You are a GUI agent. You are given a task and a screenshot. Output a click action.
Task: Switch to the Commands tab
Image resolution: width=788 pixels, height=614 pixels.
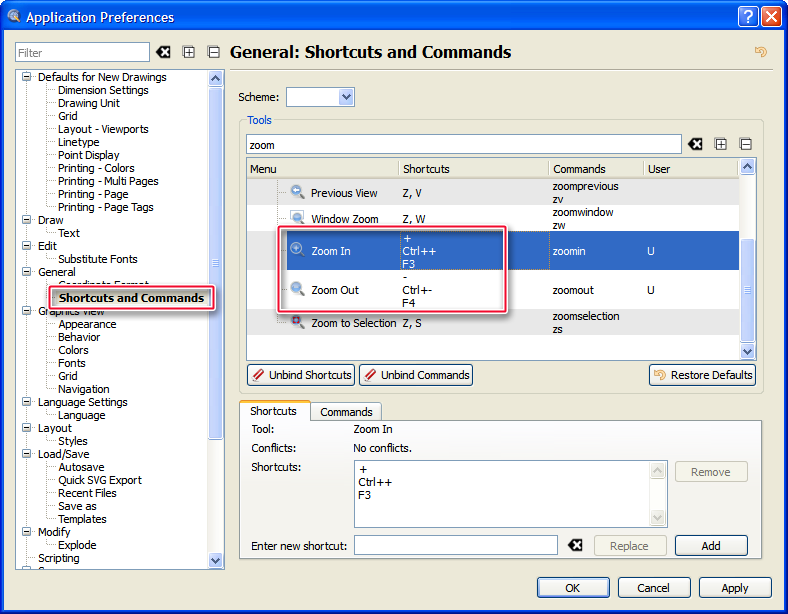point(346,412)
